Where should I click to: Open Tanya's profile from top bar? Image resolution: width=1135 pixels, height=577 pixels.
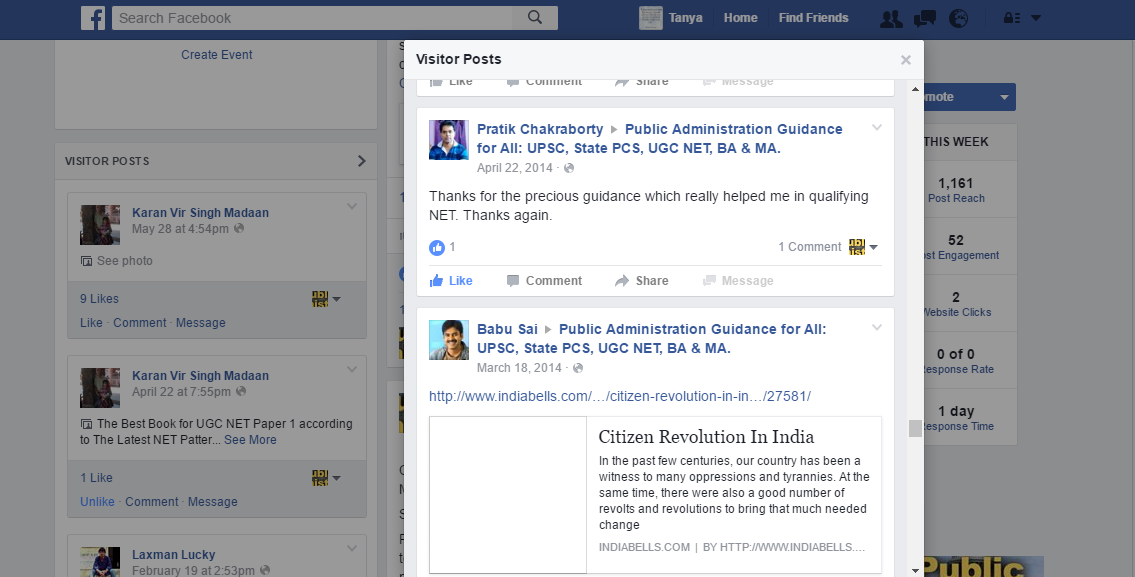pos(671,18)
